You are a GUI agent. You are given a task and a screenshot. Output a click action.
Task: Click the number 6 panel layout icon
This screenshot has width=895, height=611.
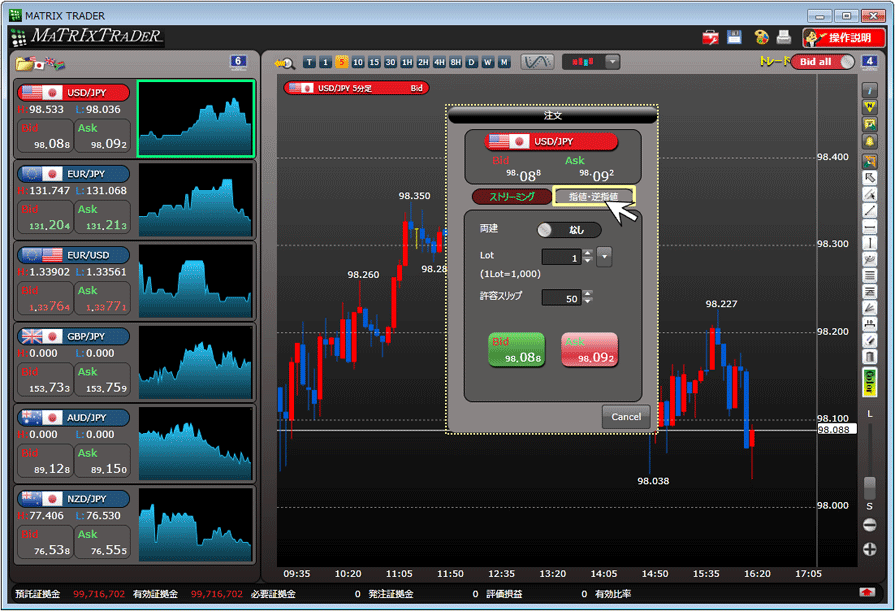coord(238,62)
